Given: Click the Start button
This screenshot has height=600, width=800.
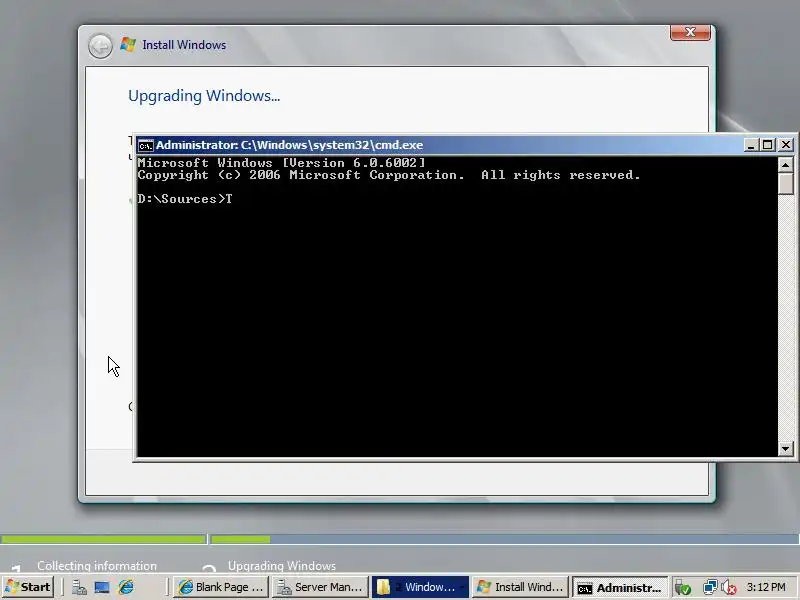Looking at the screenshot, I should 28,587.
